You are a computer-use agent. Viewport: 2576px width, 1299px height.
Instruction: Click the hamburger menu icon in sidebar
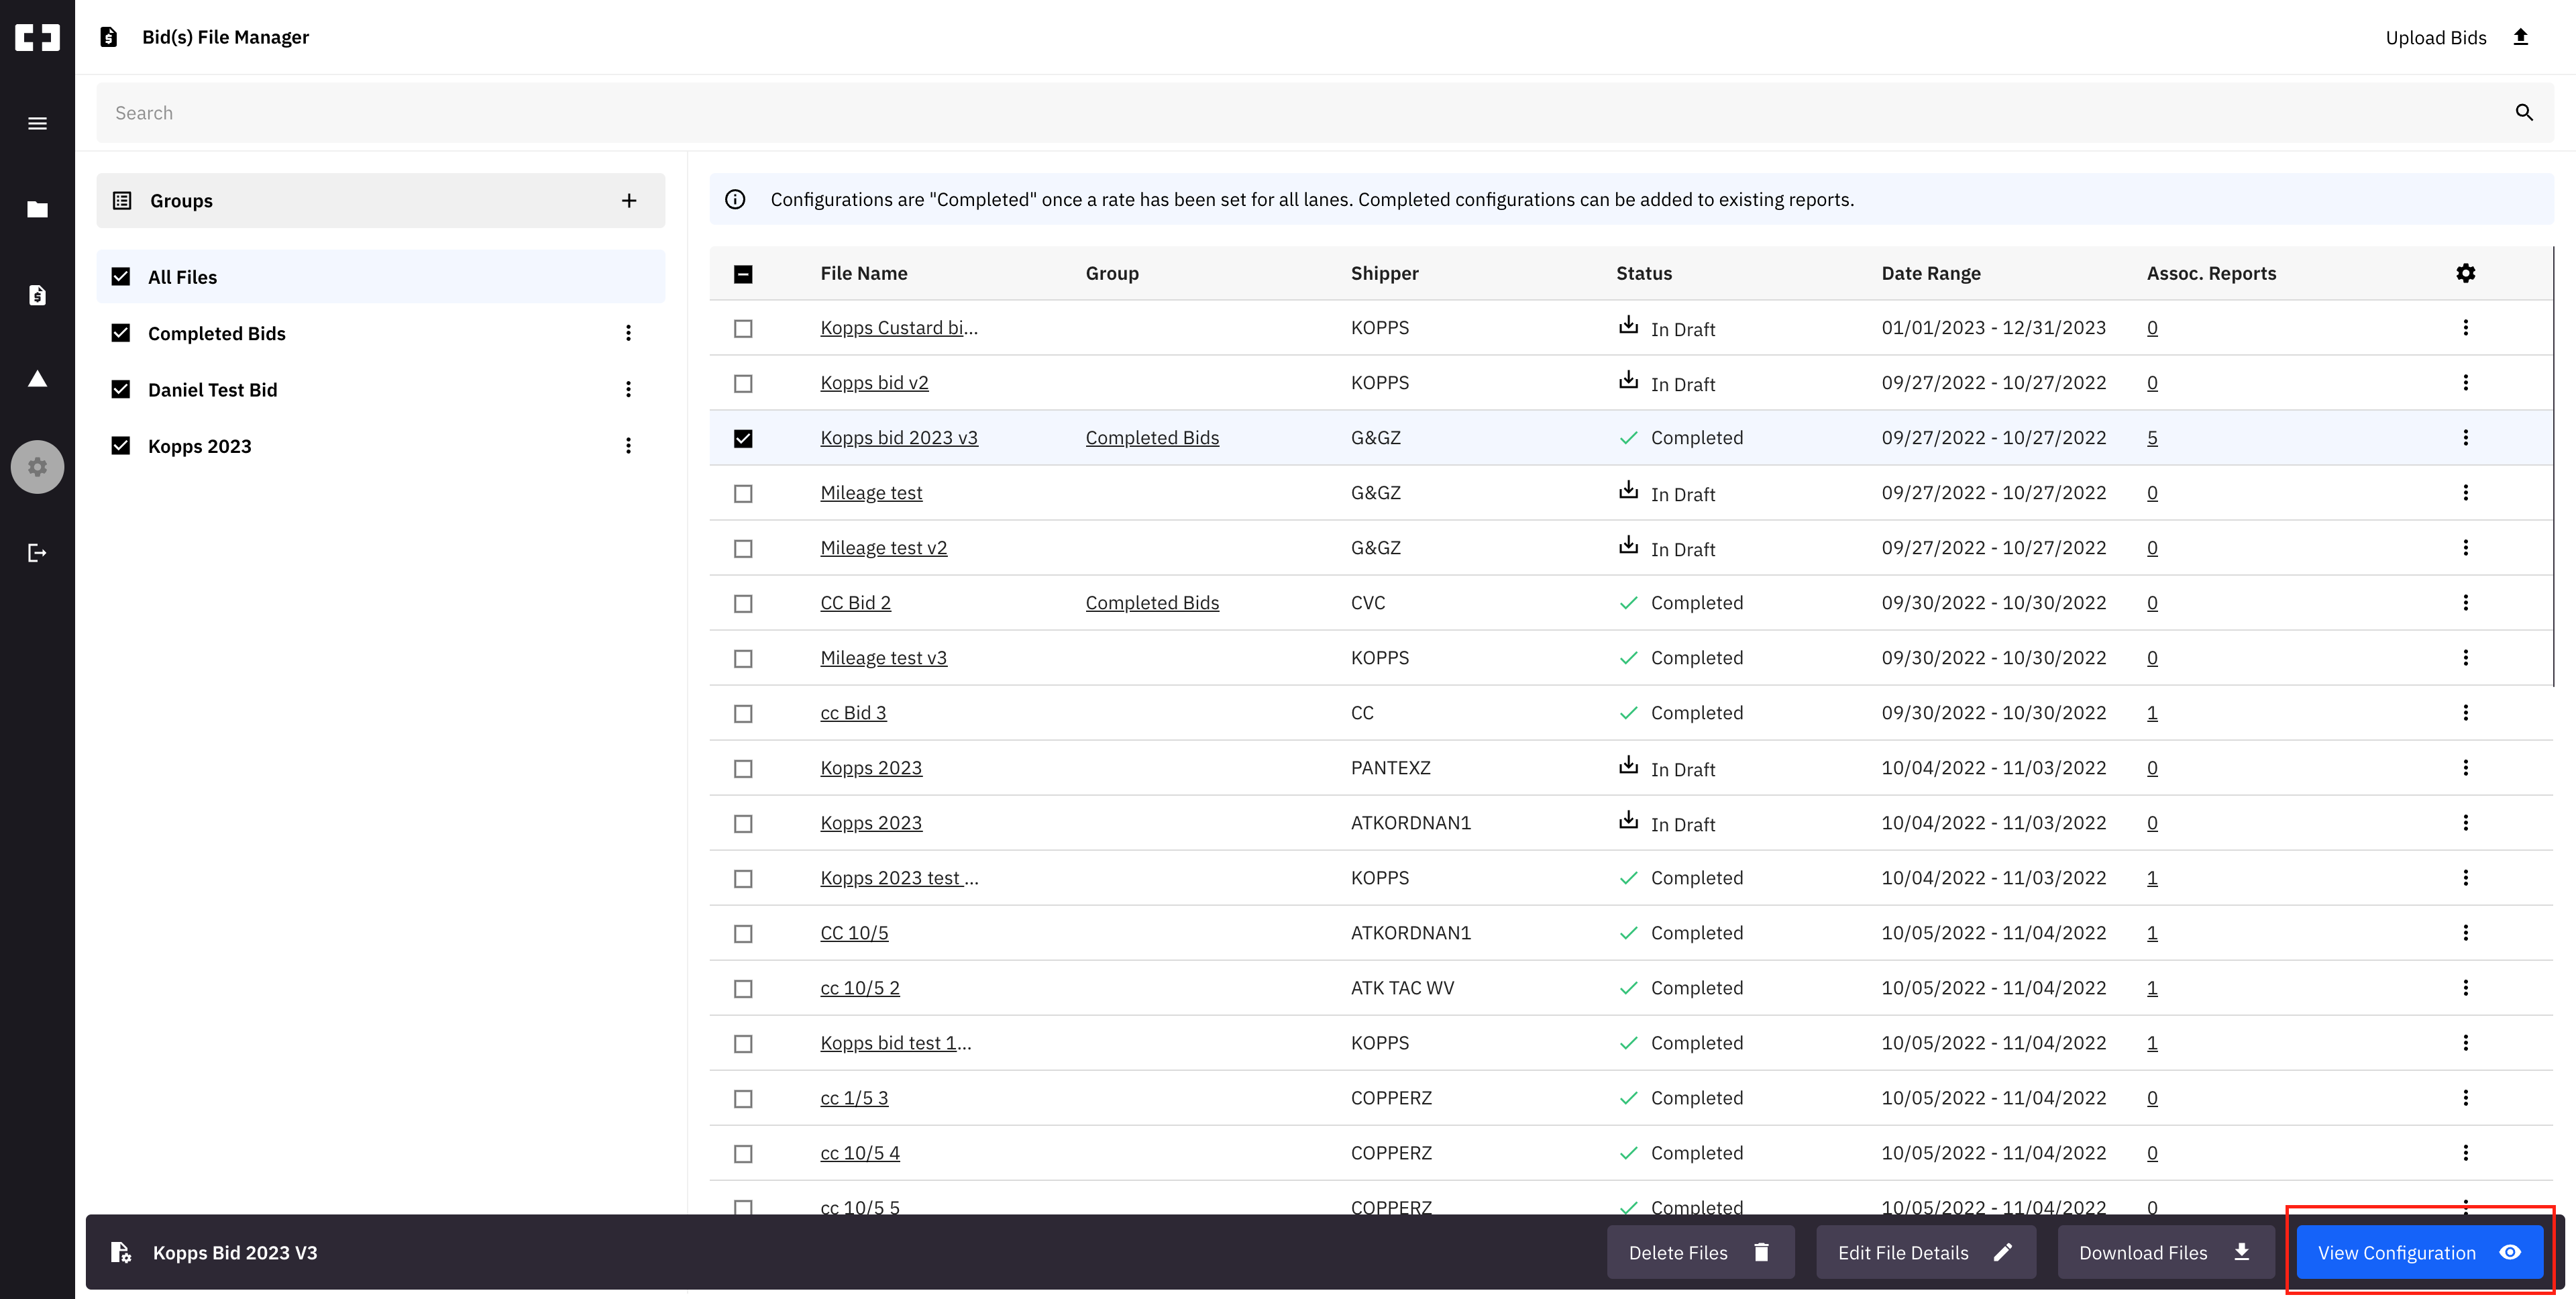pyautogui.click(x=37, y=124)
